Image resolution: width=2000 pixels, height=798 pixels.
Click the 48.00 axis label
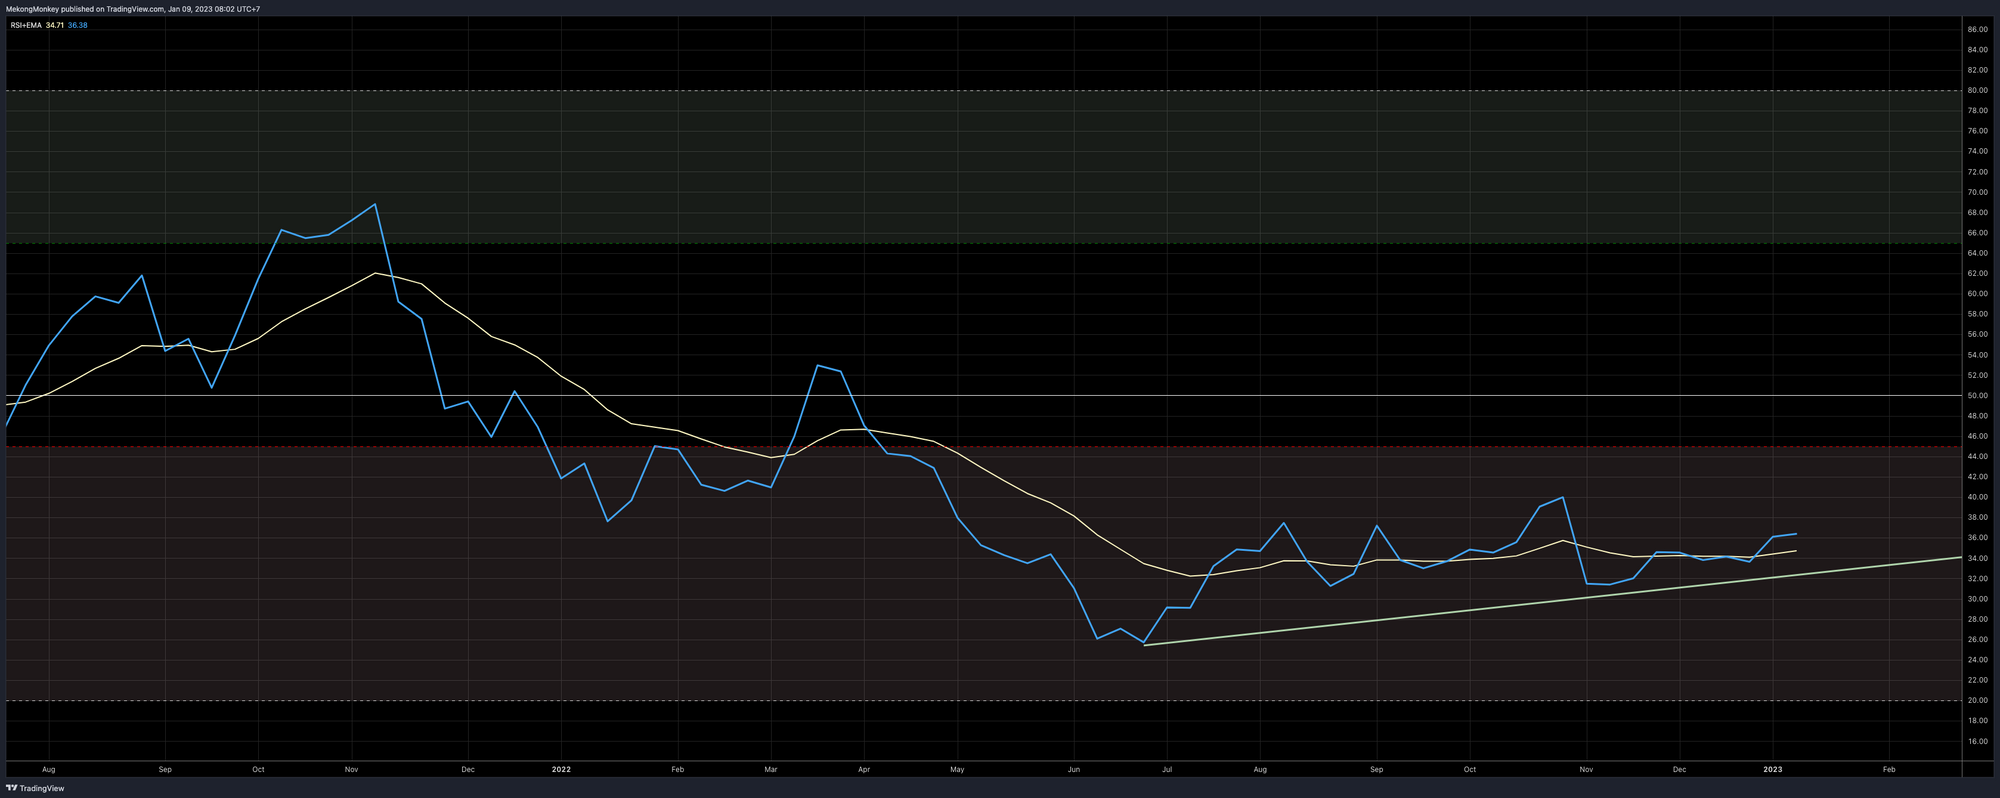pyautogui.click(x=1977, y=416)
